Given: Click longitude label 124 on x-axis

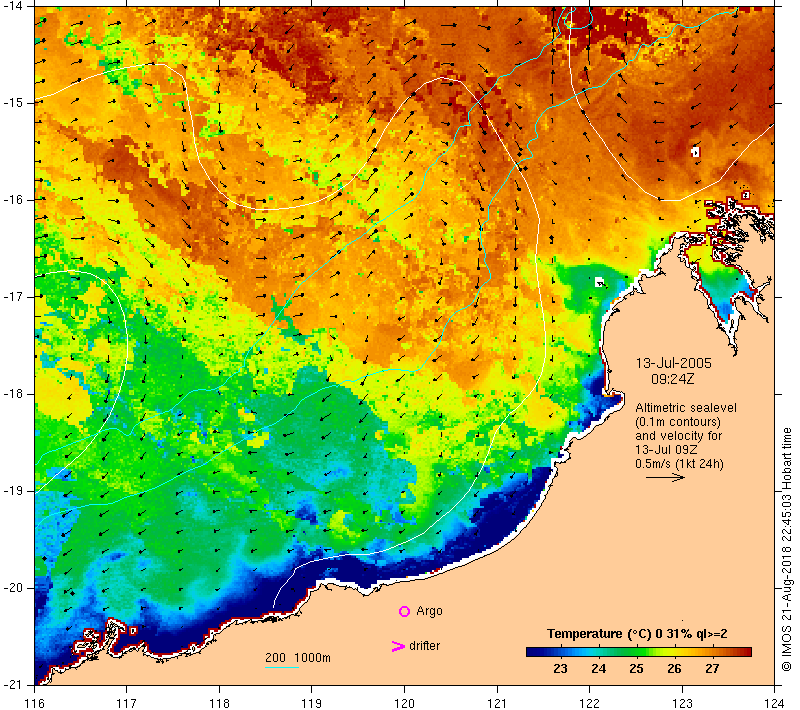Looking at the screenshot, I should 774,703.
